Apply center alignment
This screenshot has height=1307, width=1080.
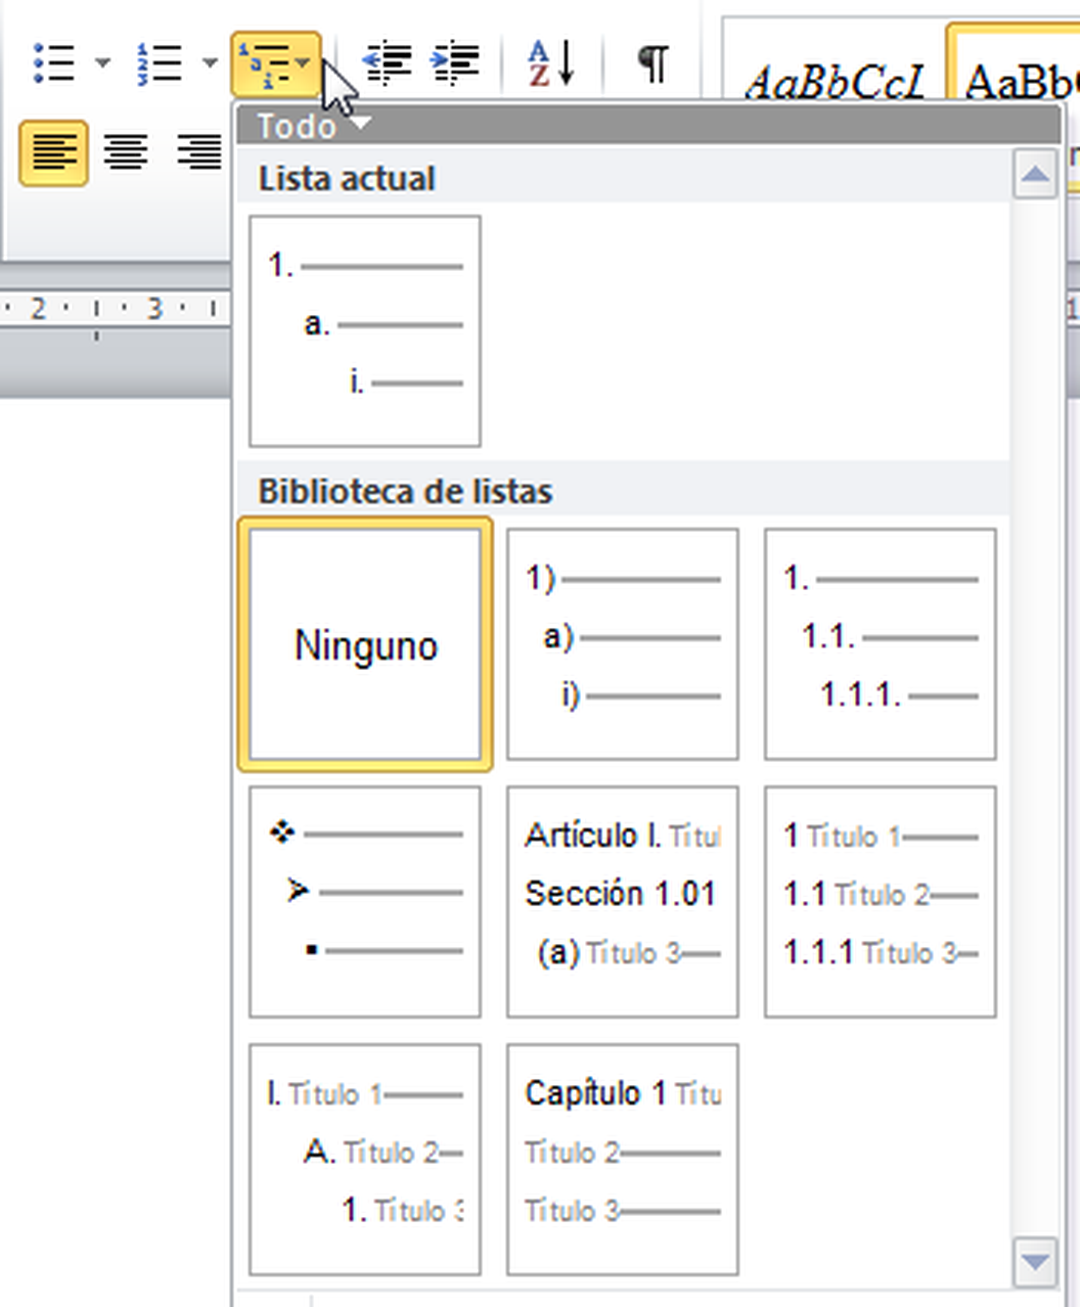126,152
